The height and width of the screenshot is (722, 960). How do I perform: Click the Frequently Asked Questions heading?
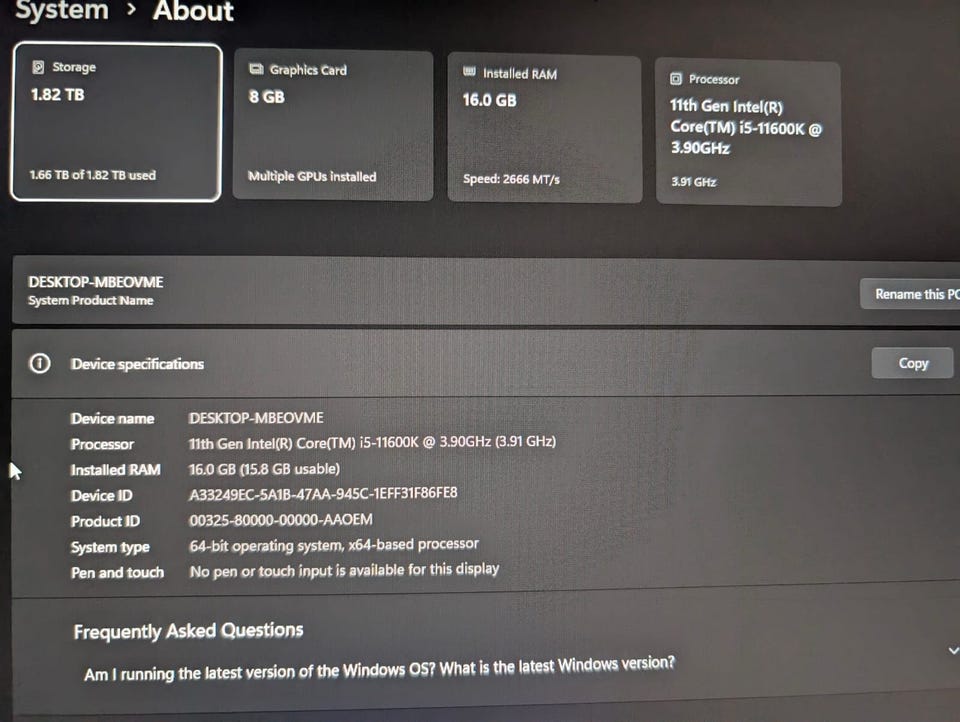(x=188, y=631)
